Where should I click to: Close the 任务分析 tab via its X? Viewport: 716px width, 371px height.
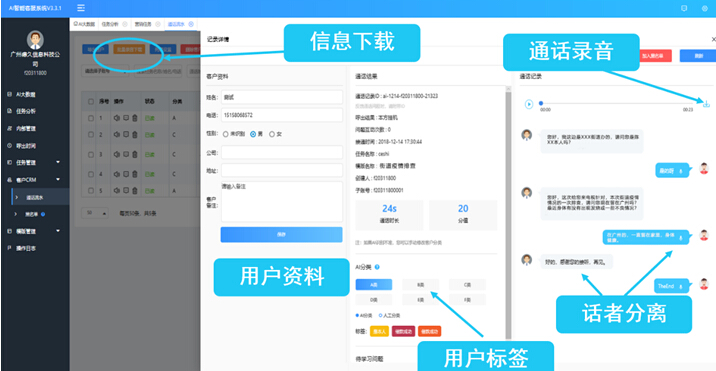click(x=125, y=24)
